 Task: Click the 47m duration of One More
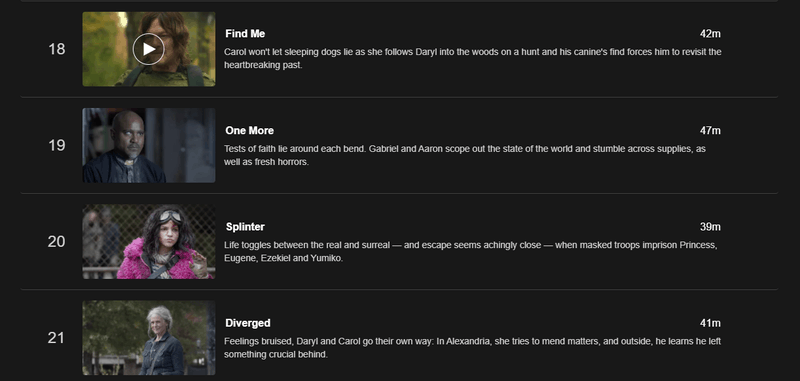coord(710,131)
